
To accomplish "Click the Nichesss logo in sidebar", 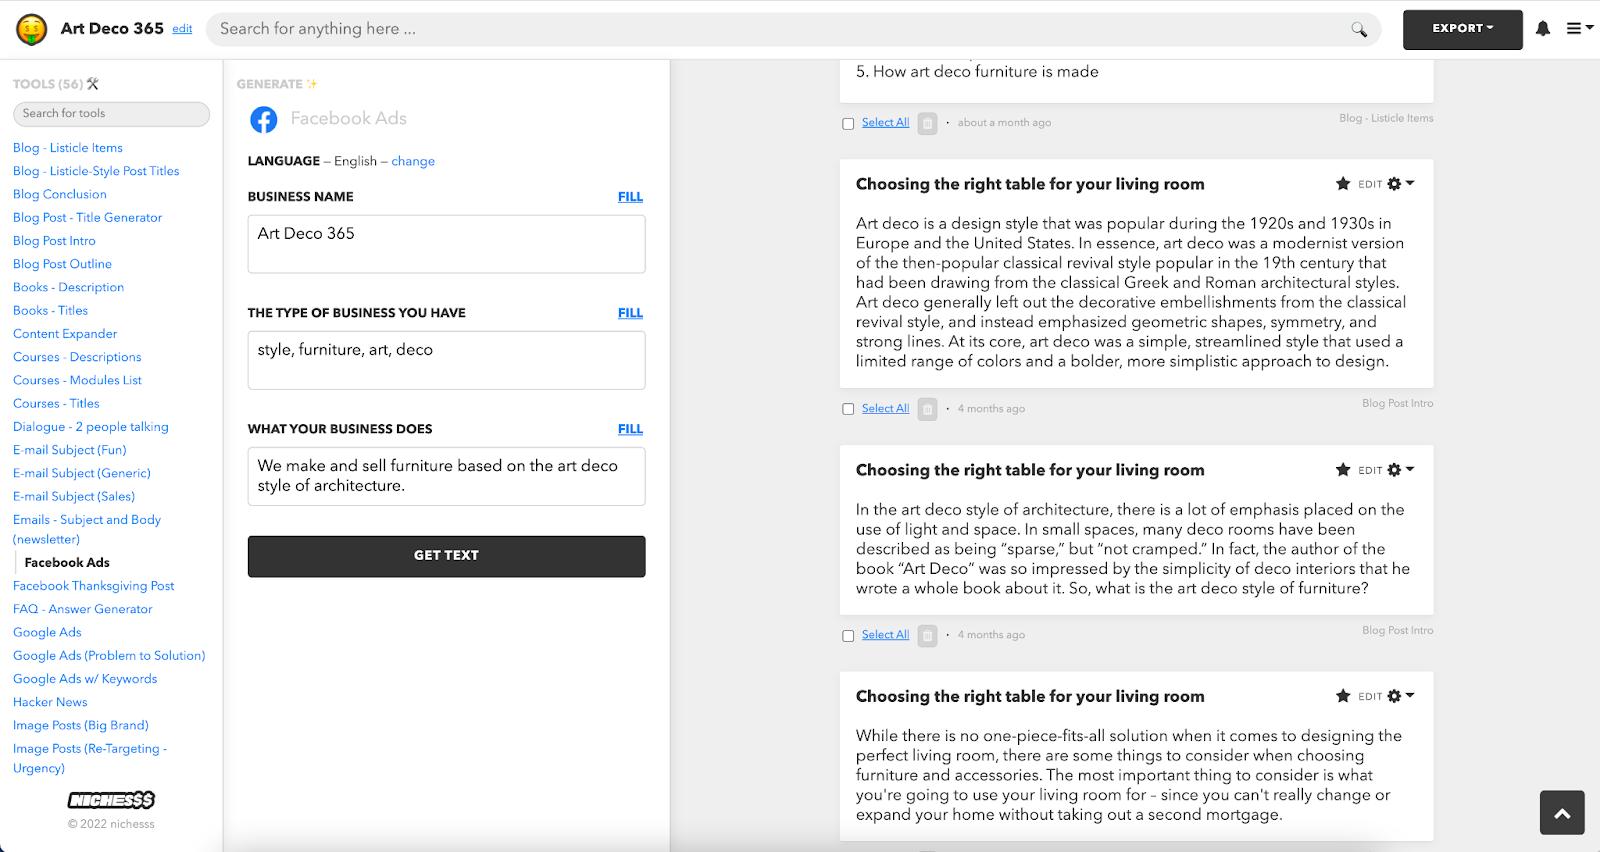I will (111, 800).
